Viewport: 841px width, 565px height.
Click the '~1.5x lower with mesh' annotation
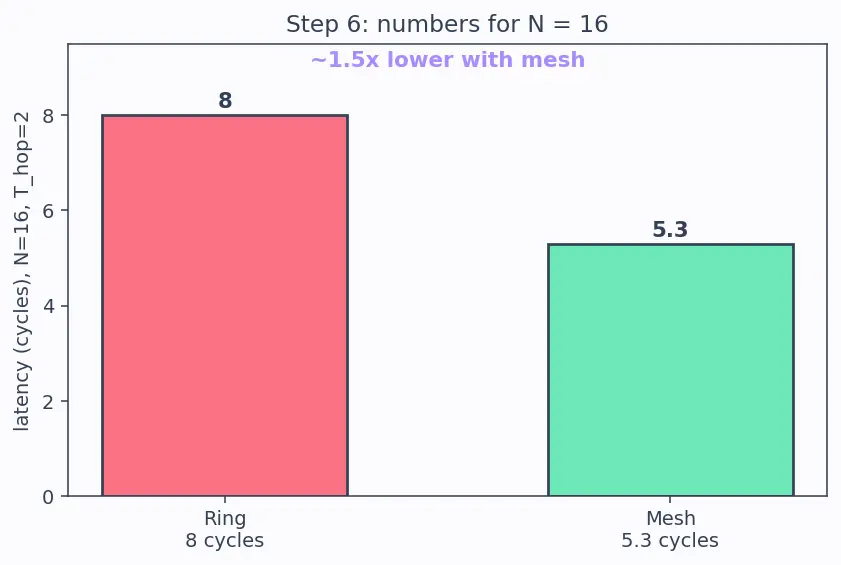point(448,60)
